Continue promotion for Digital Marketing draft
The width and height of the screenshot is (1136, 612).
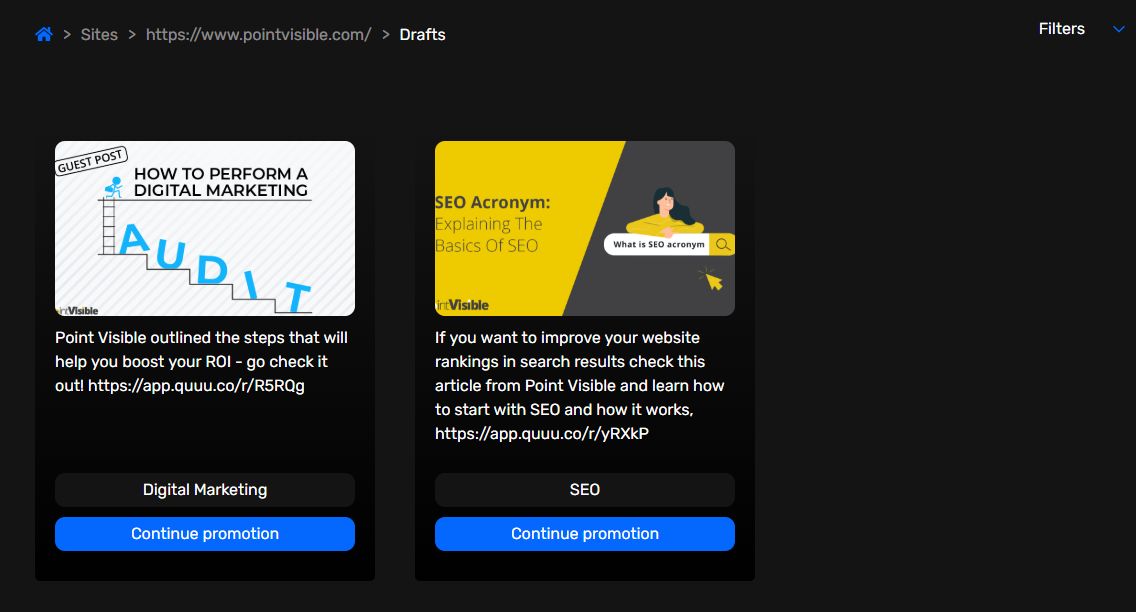point(205,534)
